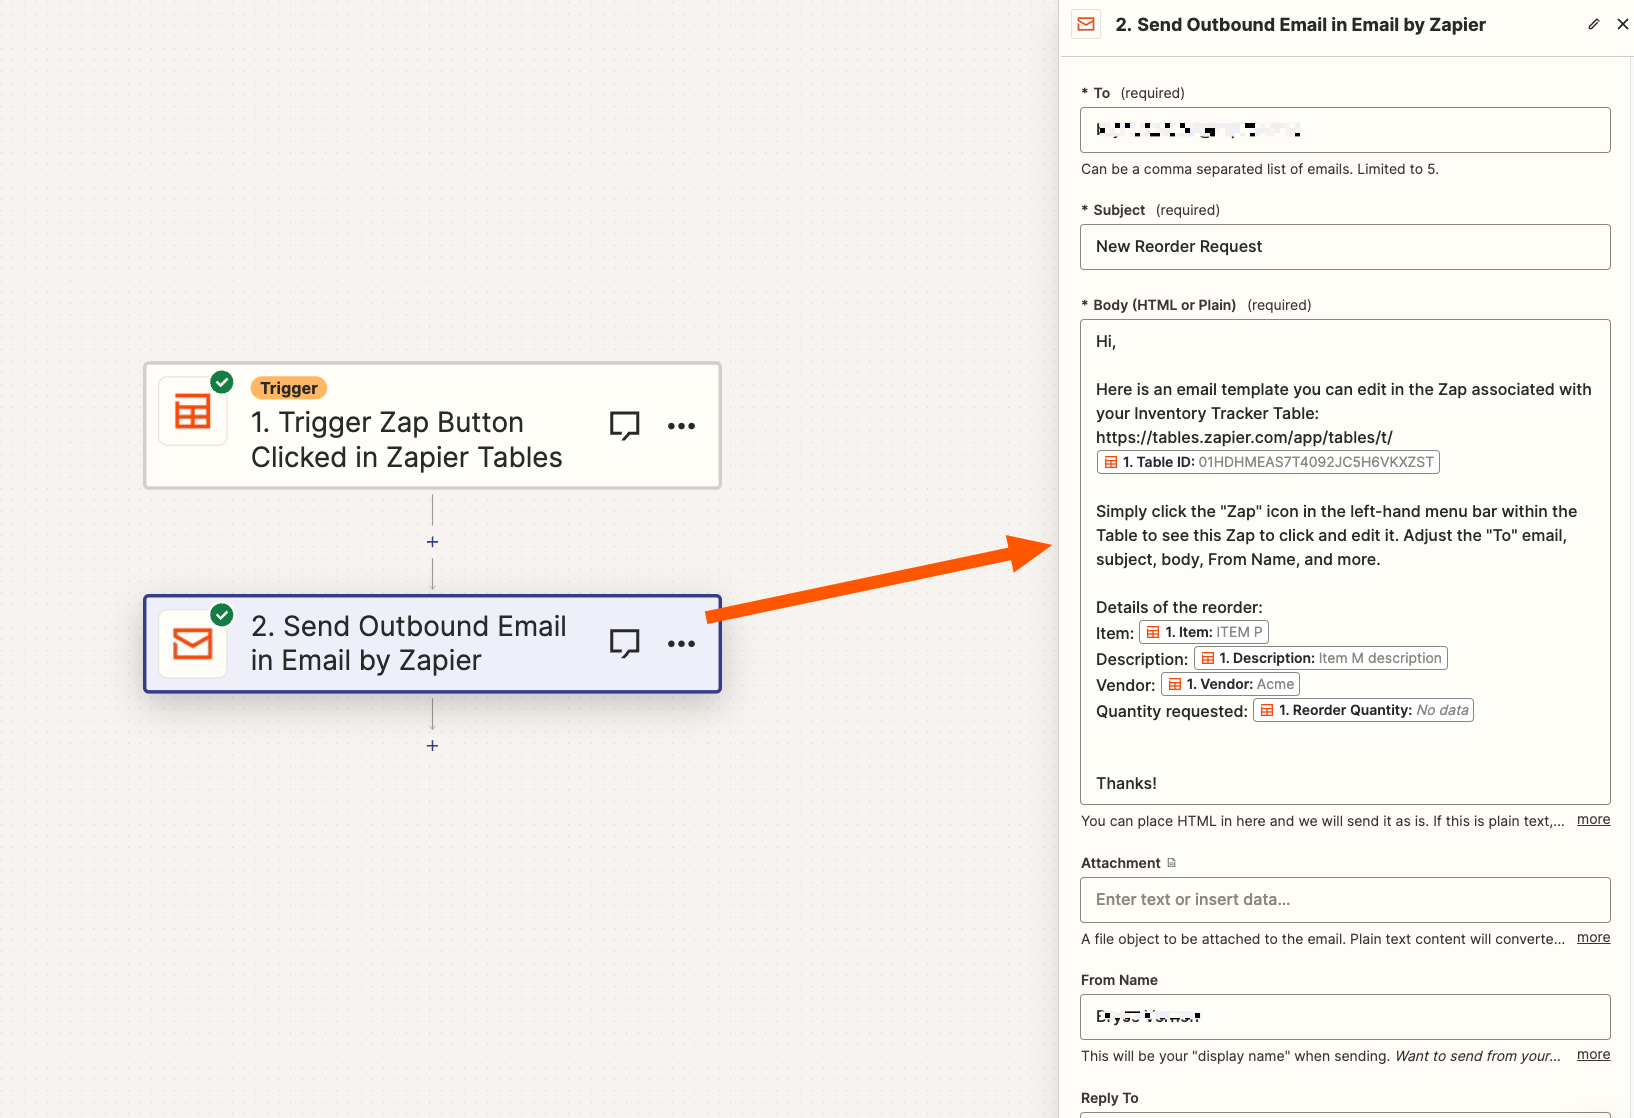Click the pencil rename icon in panel header
The width and height of the screenshot is (1634, 1118).
[1593, 24]
